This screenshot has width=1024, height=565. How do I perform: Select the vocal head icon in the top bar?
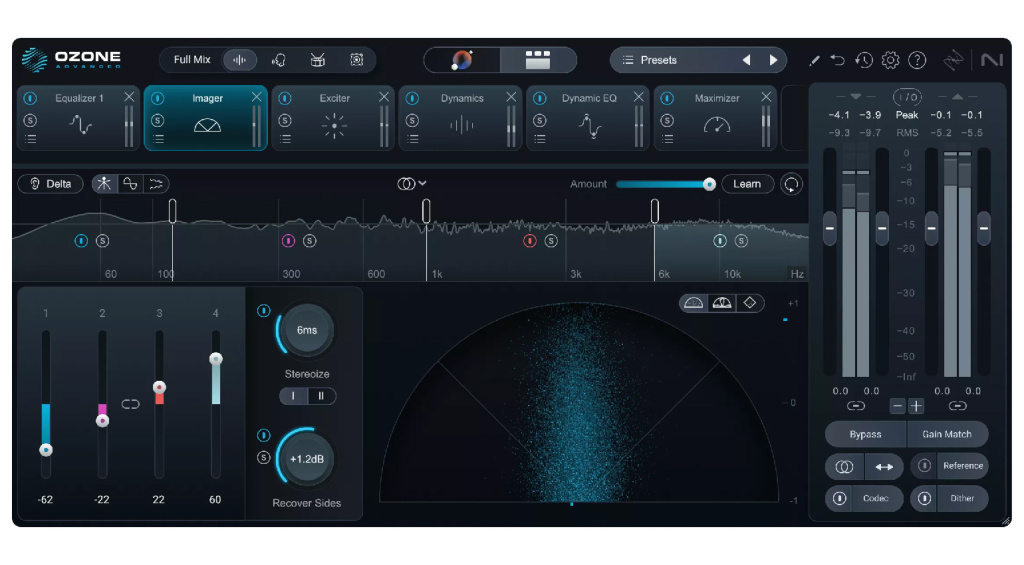click(x=279, y=60)
